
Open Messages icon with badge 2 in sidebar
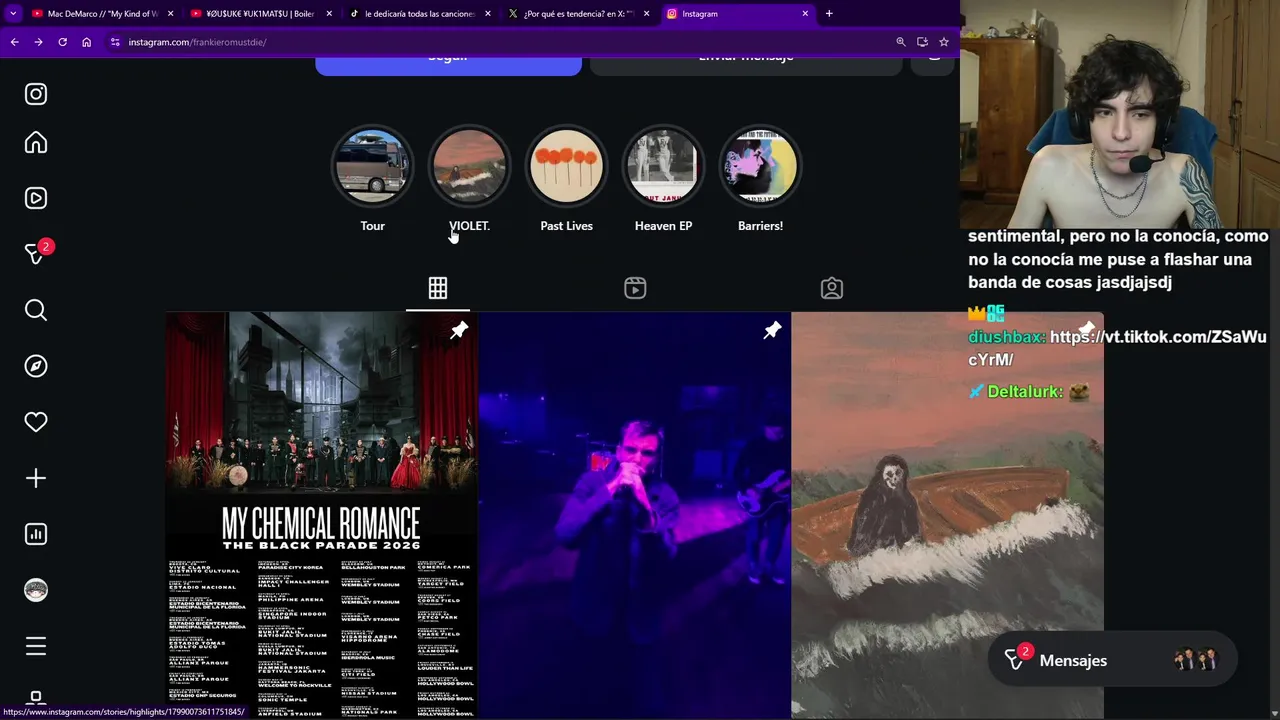point(36,253)
